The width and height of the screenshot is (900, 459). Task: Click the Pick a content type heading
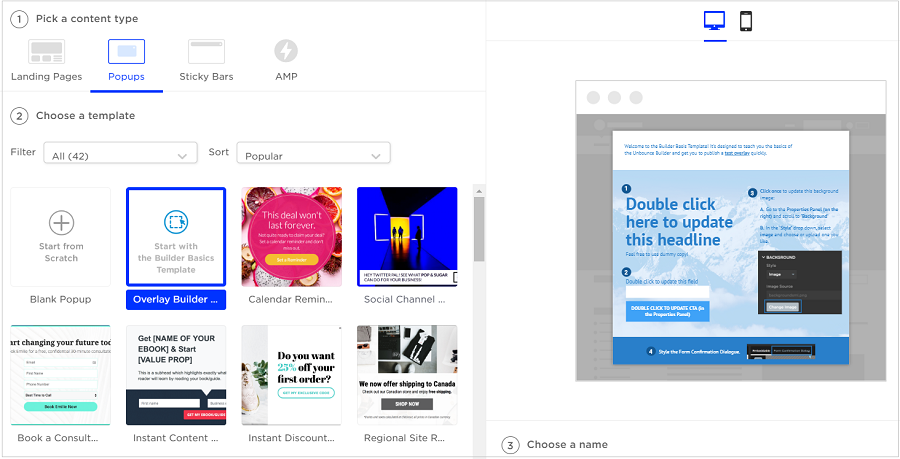tap(87, 19)
